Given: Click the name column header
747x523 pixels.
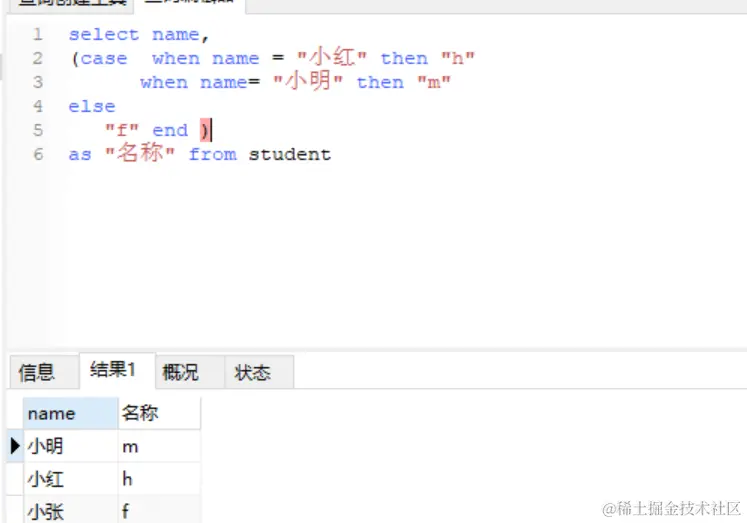Looking at the screenshot, I should coord(71,413).
